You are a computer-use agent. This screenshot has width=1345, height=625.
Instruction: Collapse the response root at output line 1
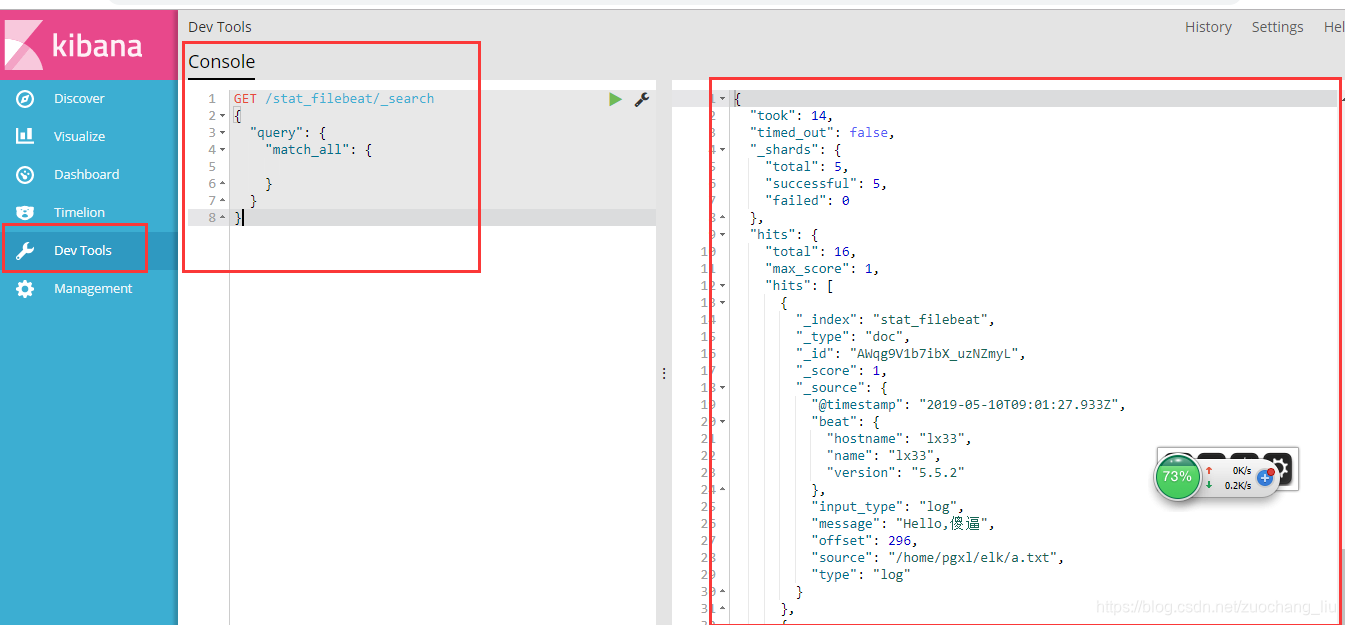click(x=724, y=99)
